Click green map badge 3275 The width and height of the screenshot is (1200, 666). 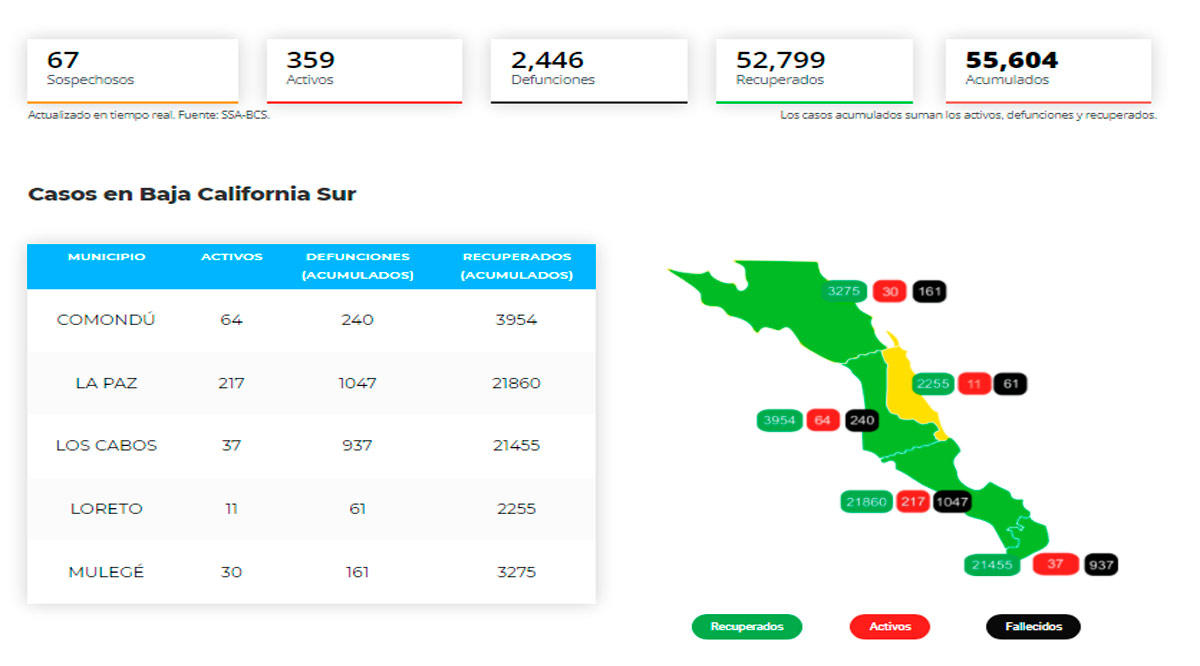pyautogui.click(x=844, y=292)
